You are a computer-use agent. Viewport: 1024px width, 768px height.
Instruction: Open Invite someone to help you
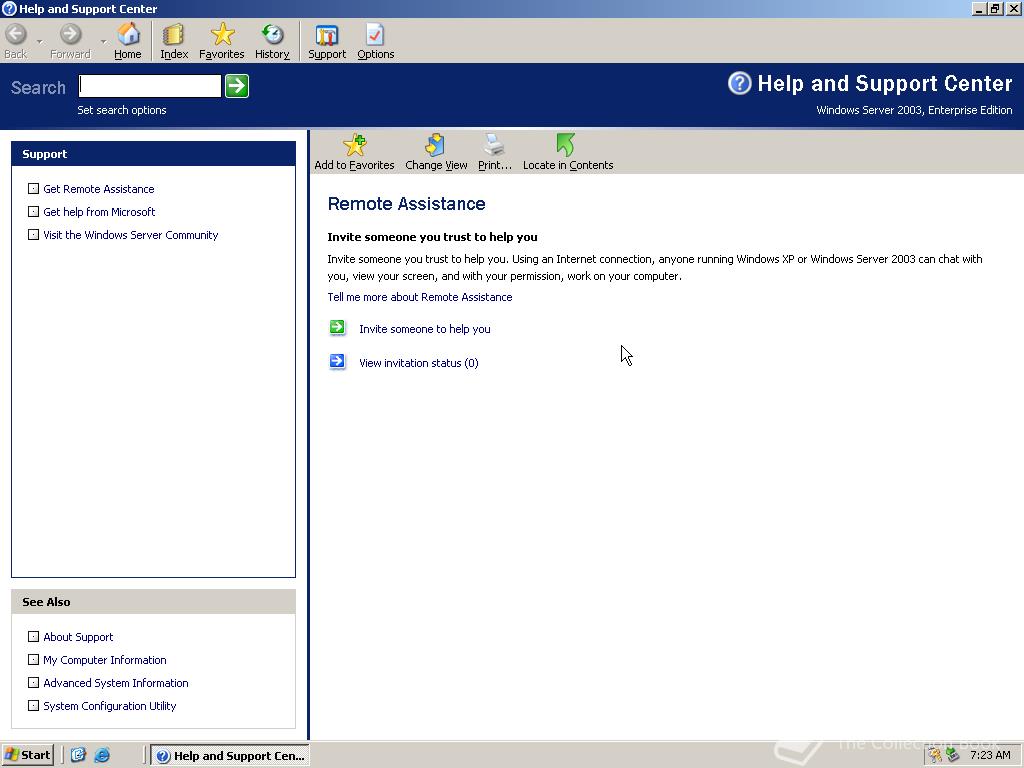pyautogui.click(x=424, y=329)
